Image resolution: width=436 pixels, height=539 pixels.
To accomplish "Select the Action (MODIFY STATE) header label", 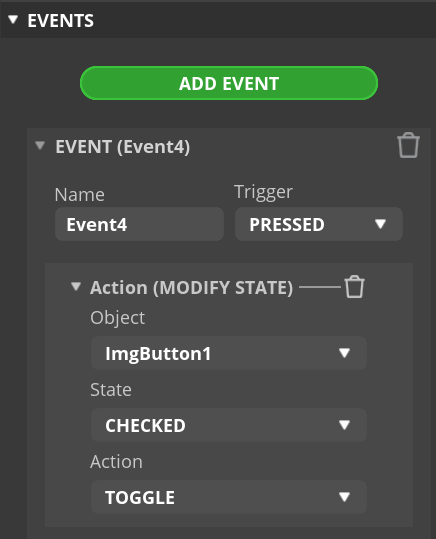I will [191, 288].
